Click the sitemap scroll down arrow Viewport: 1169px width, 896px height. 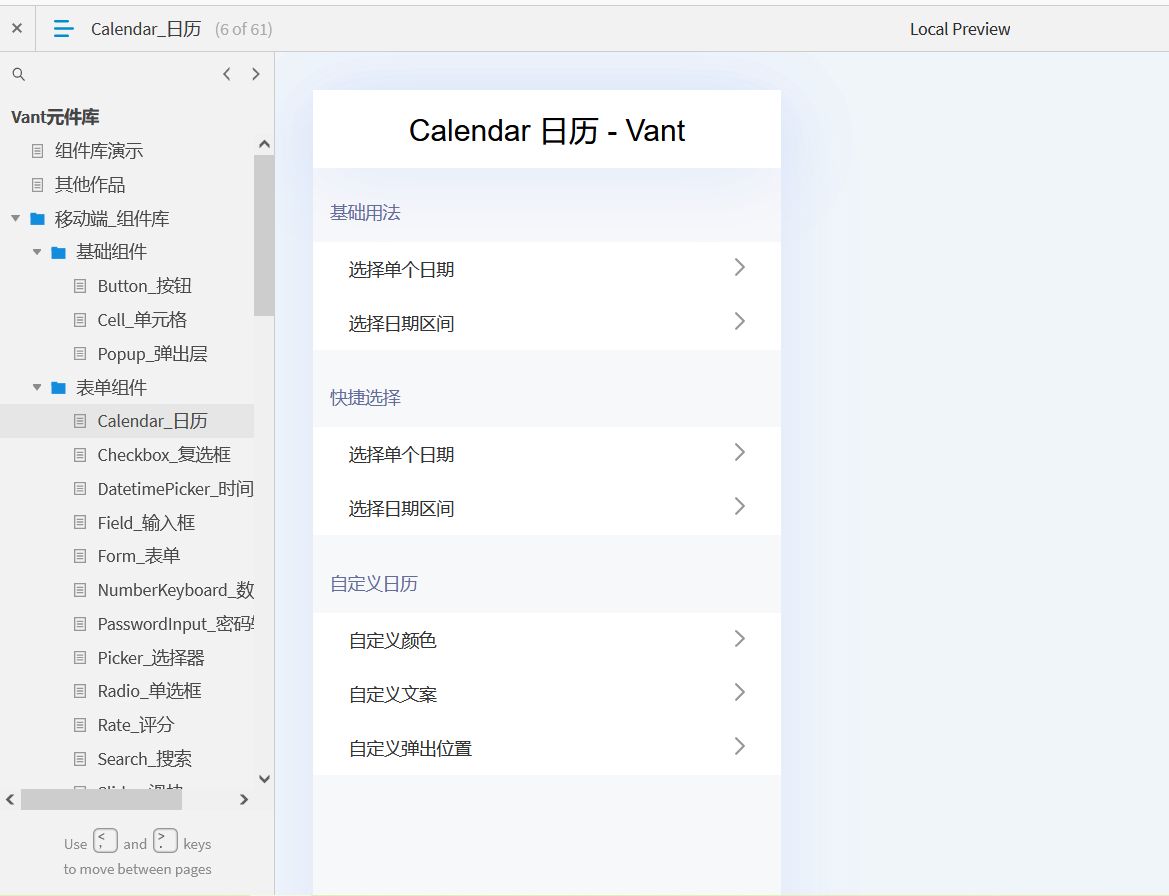pos(264,779)
